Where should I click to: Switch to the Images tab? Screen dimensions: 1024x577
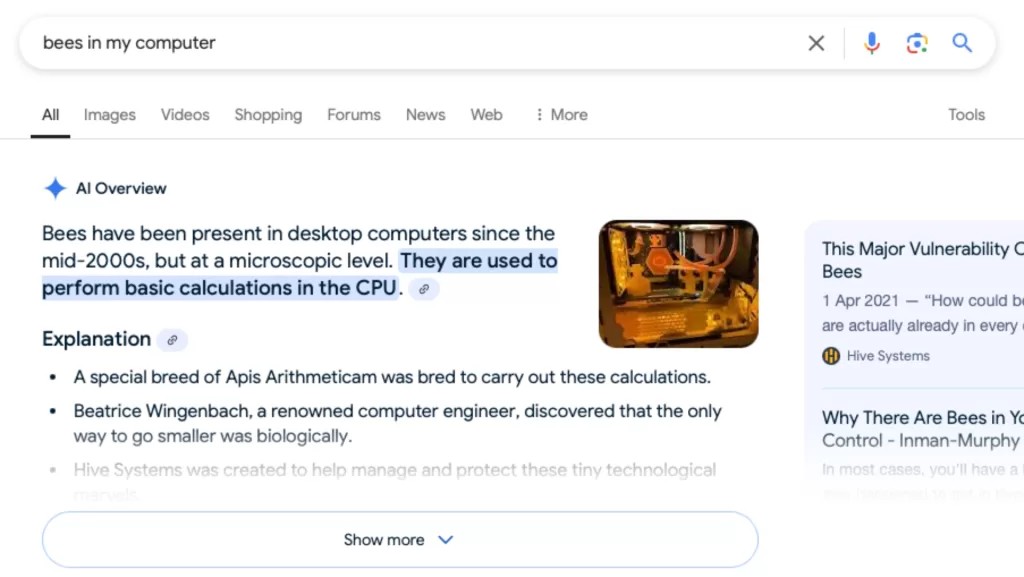(x=109, y=115)
